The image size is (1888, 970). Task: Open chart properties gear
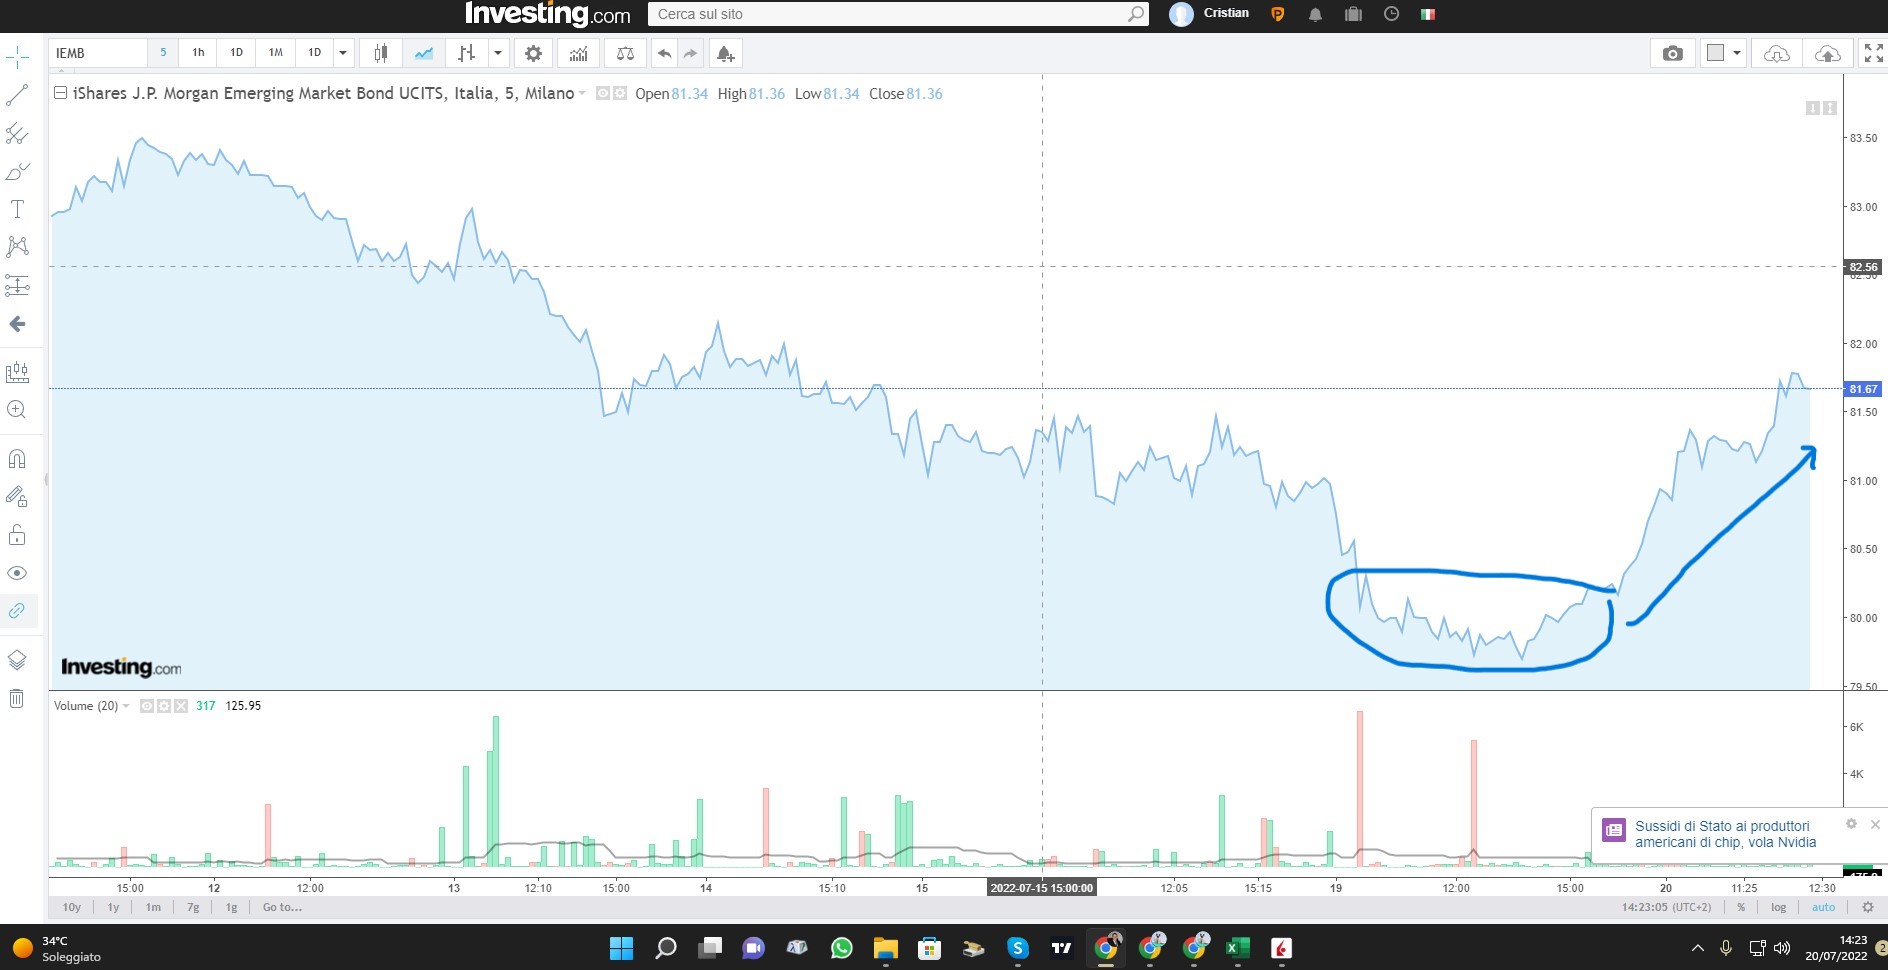533,53
